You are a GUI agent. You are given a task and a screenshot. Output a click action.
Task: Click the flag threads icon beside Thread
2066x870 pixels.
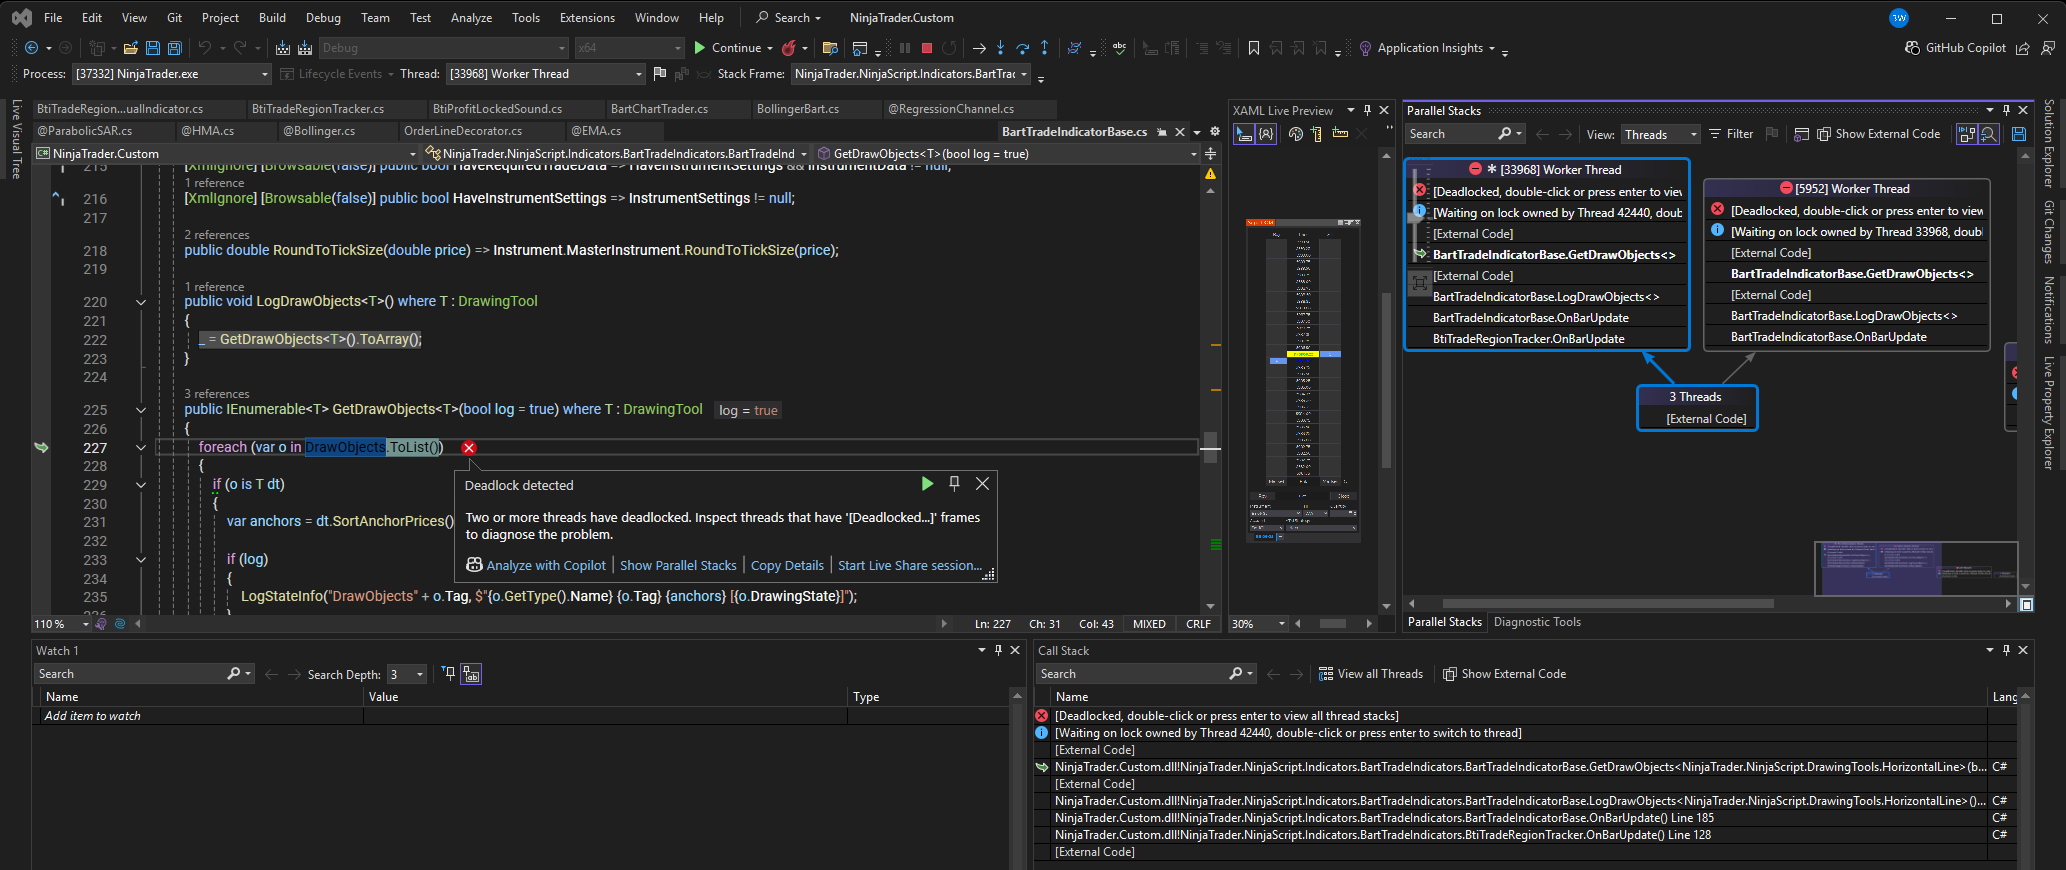tap(659, 74)
